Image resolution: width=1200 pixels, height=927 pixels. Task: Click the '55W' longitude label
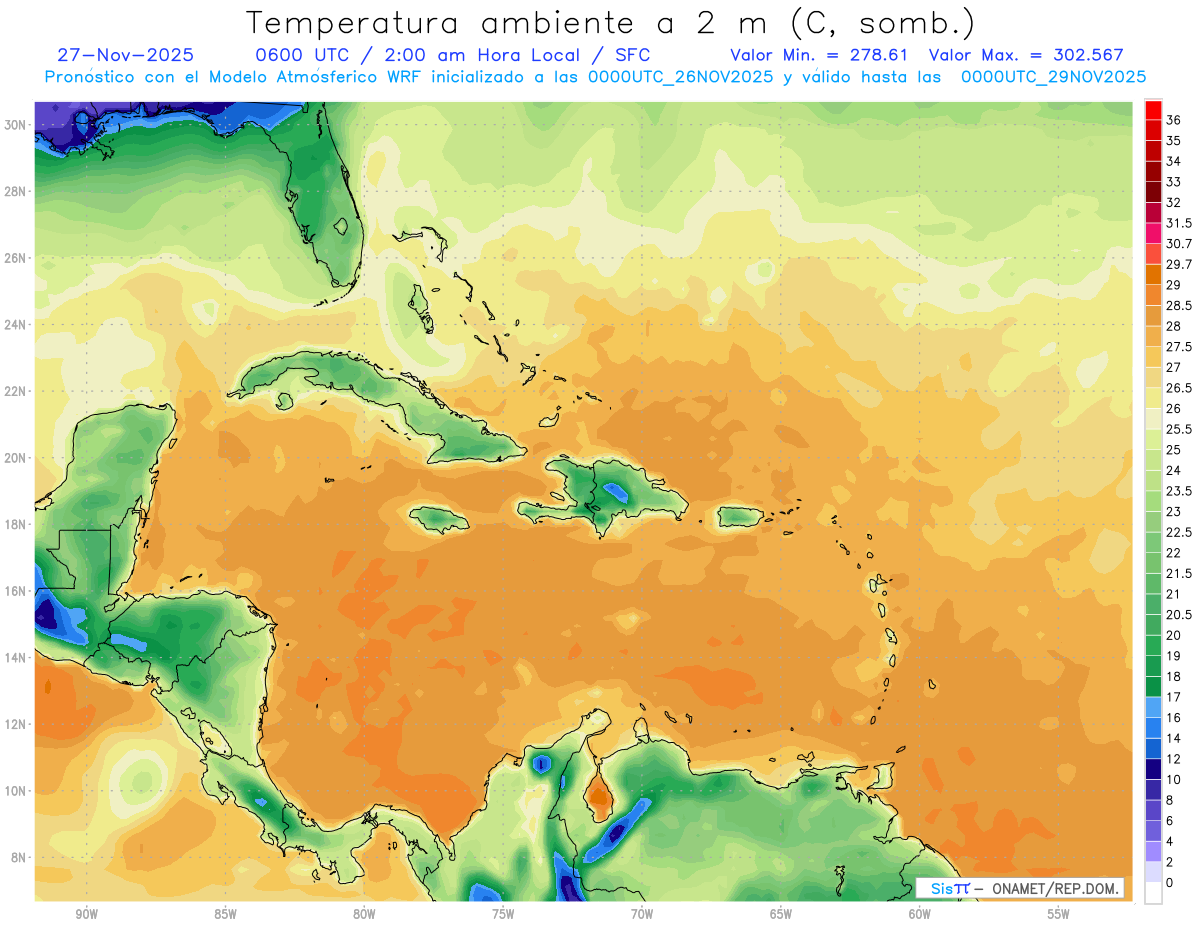tap(1059, 914)
